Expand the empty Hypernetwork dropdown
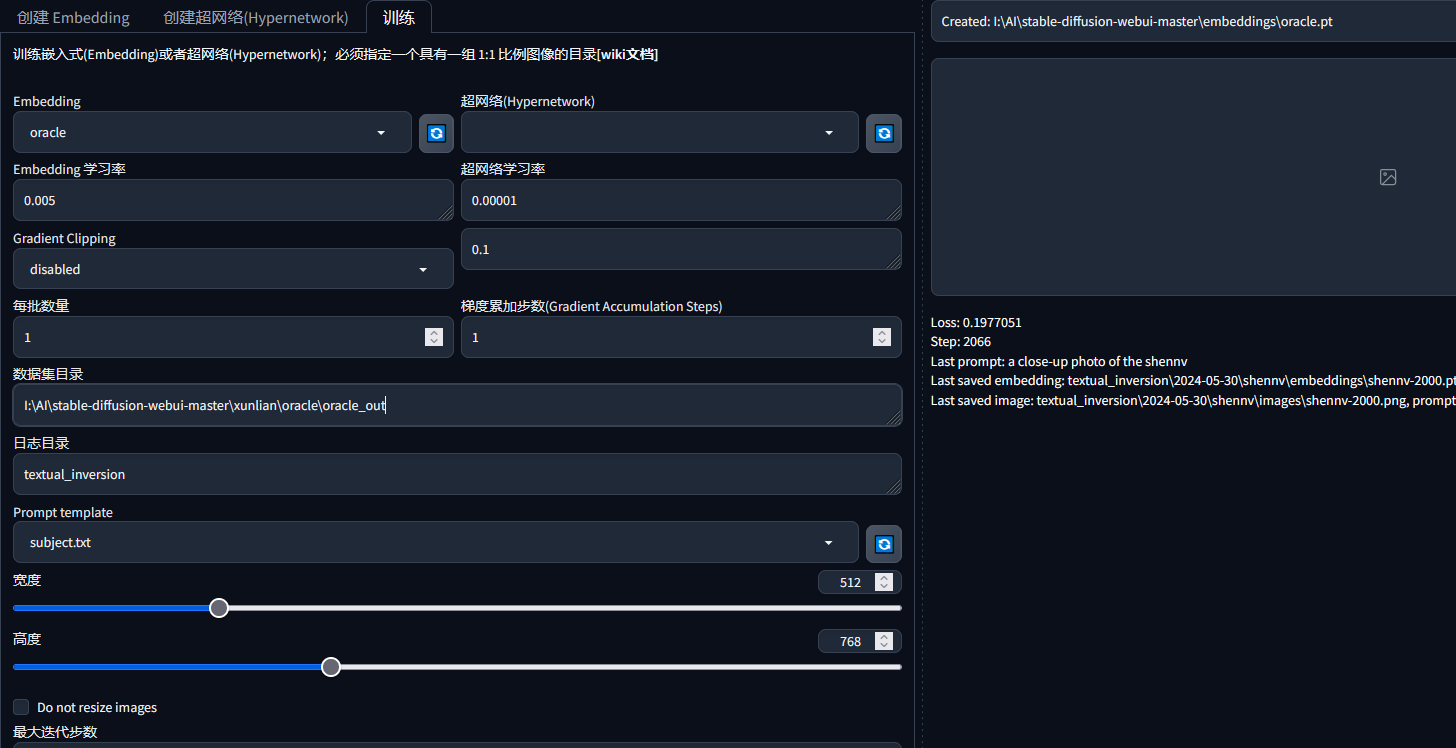The image size is (1456, 748). click(659, 133)
